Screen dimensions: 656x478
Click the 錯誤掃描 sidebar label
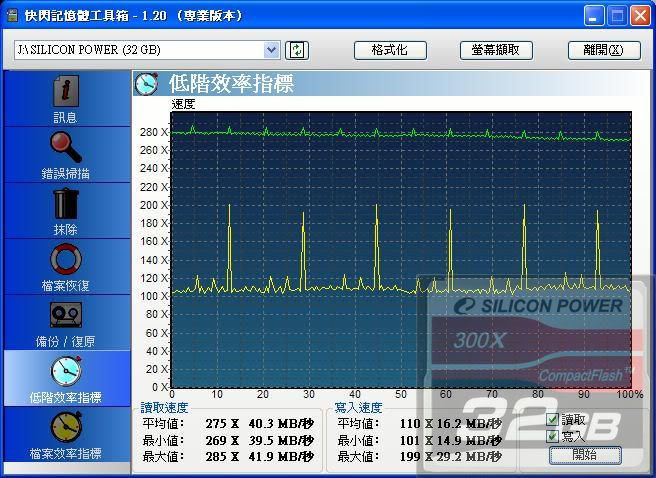pyautogui.click(x=66, y=174)
